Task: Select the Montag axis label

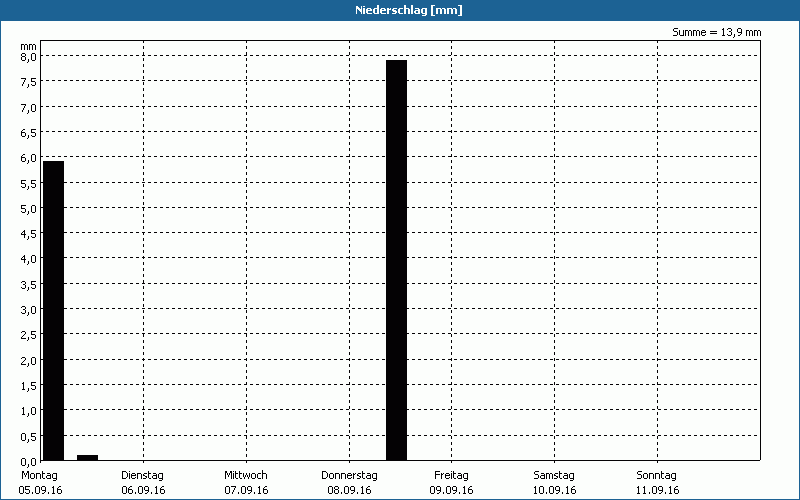Action: pyautogui.click(x=39, y=476)
